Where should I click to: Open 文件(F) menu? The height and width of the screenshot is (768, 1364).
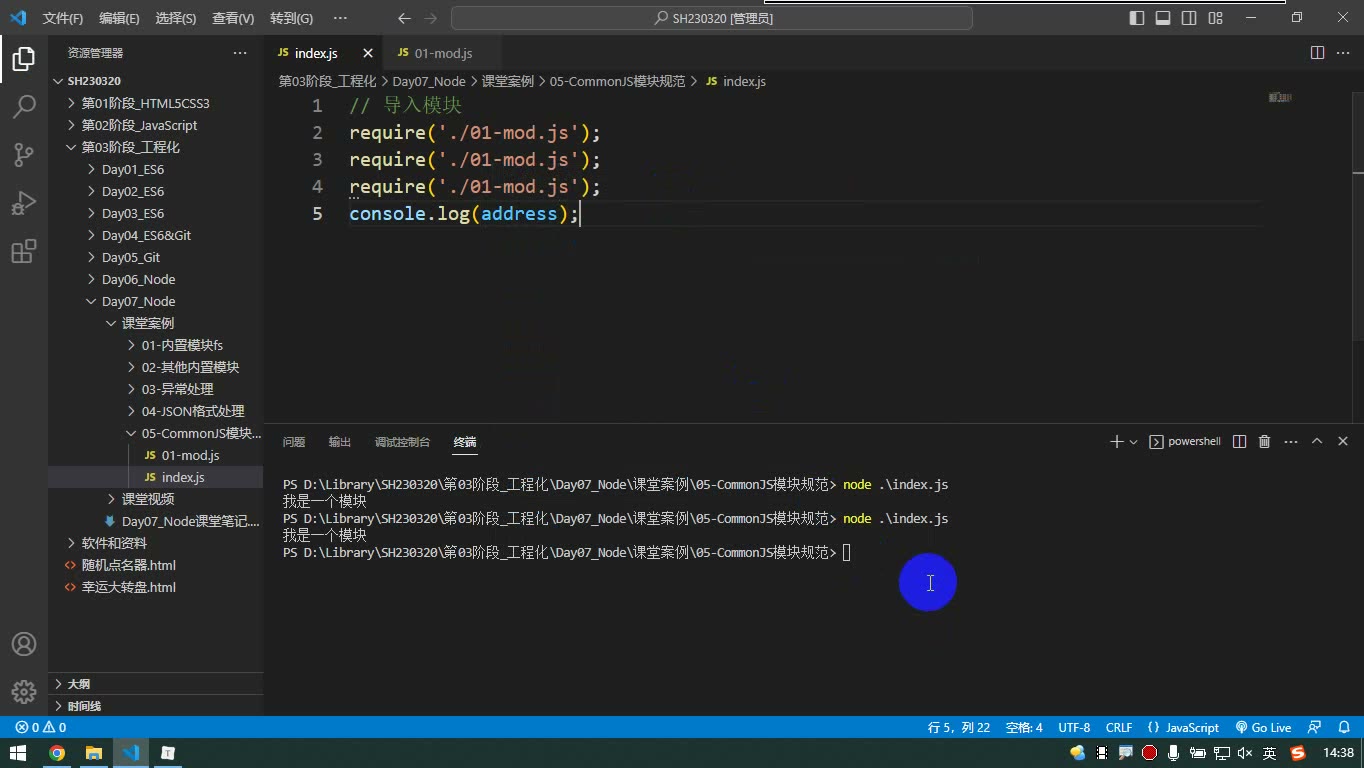click(x=63, y=18)
